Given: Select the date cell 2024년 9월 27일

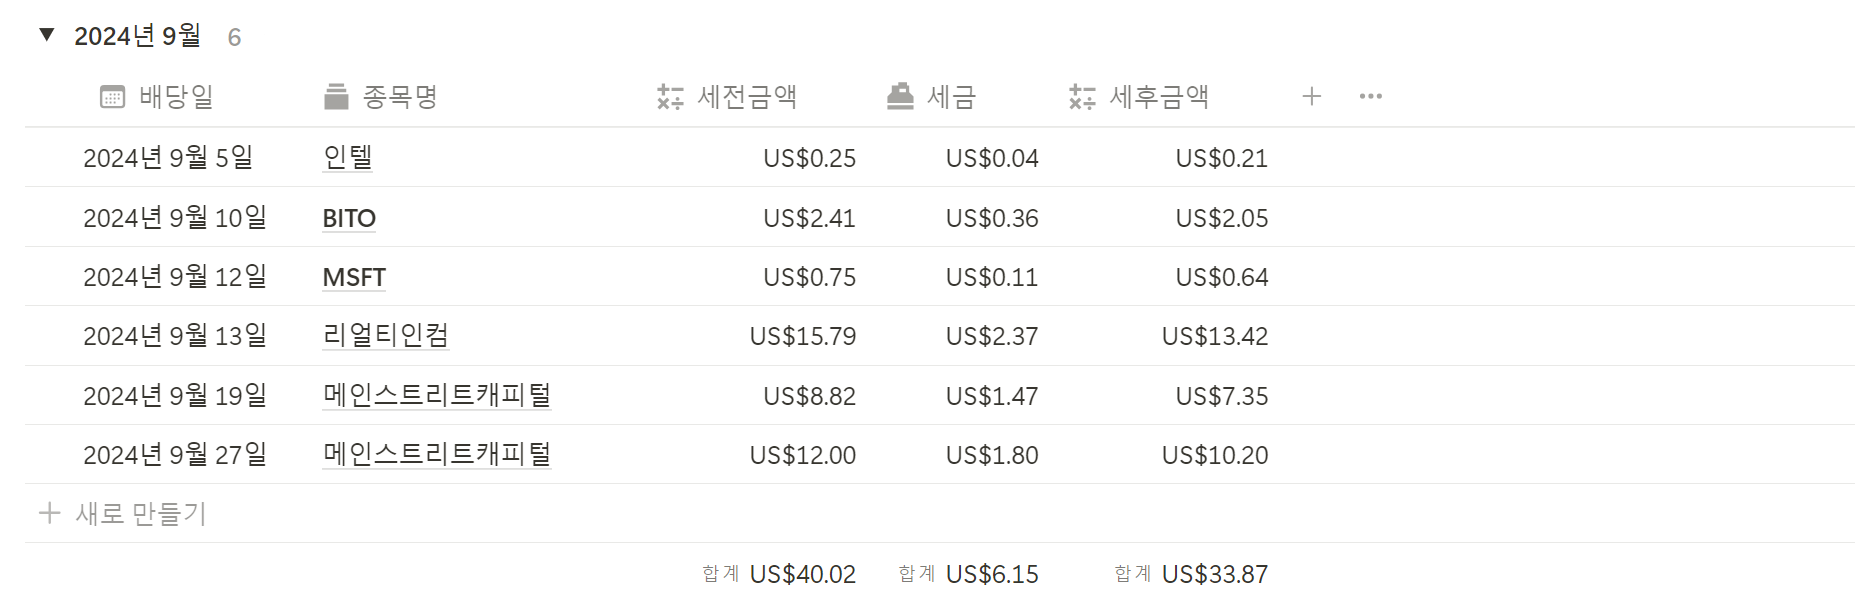Looking at the screenshot, I should pos(175,455).
